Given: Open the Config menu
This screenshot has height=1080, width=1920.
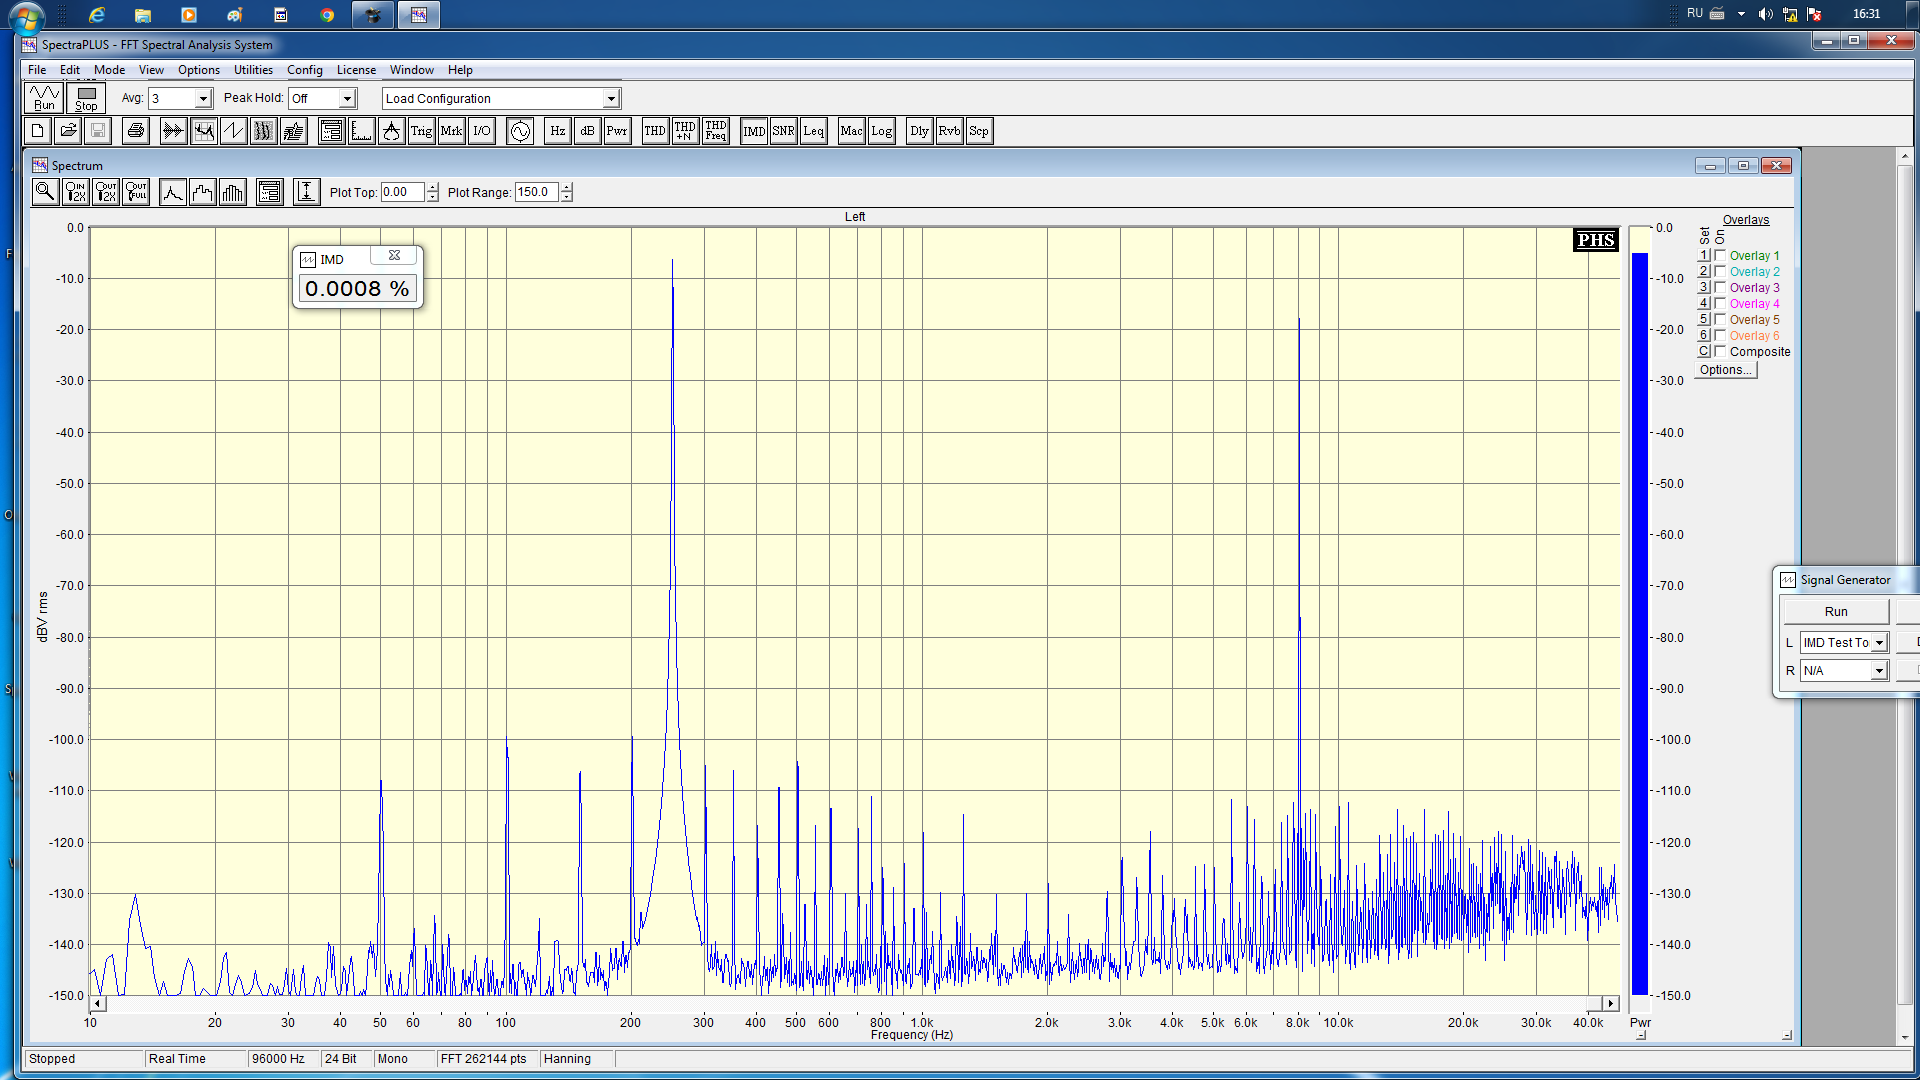Looking at the screenshot, I should (304, 70).
